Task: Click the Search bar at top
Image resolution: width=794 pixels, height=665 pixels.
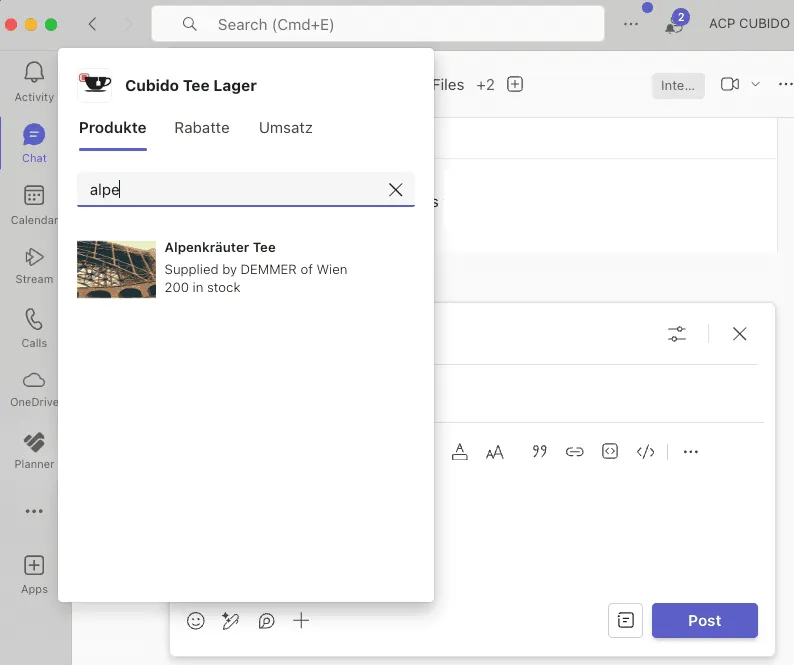Action: click(x=378, y=24)
